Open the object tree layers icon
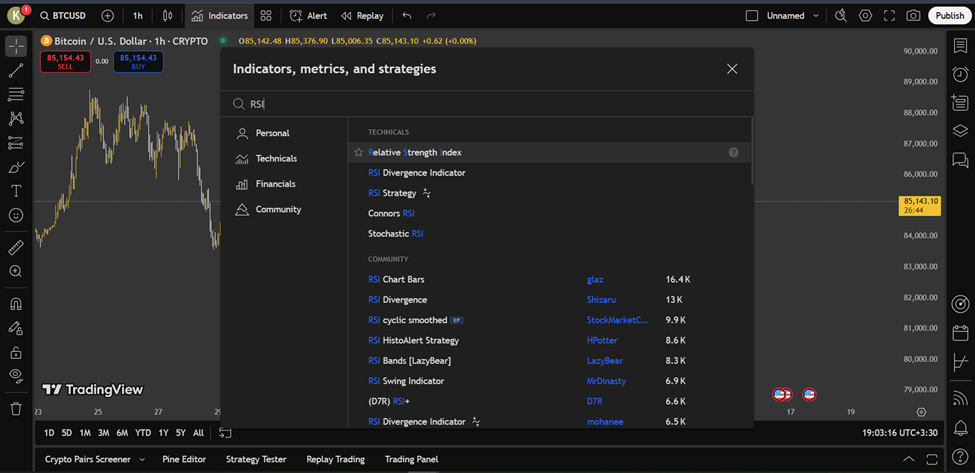Screen dimensions: 975x473 (x=960, y=131)
